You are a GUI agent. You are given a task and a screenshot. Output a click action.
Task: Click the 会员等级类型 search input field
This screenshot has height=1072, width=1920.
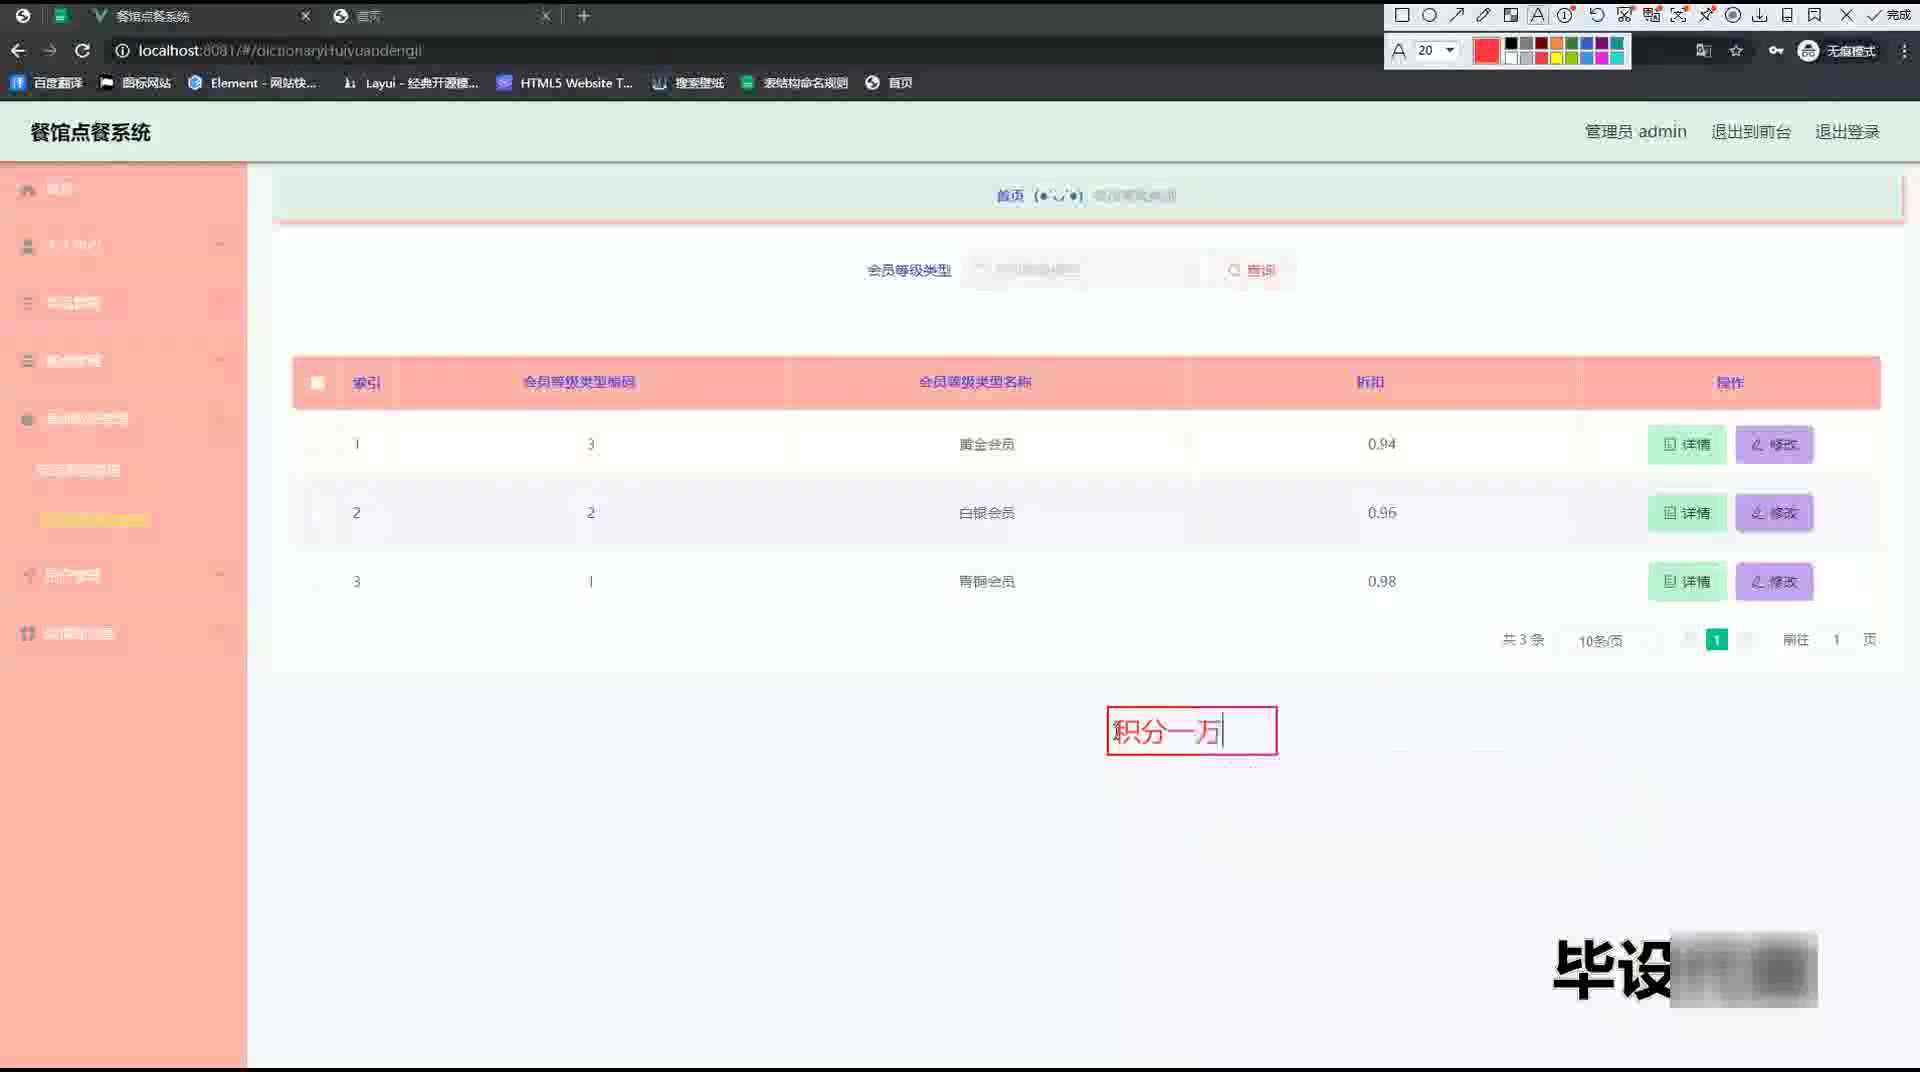(1085, 270)
